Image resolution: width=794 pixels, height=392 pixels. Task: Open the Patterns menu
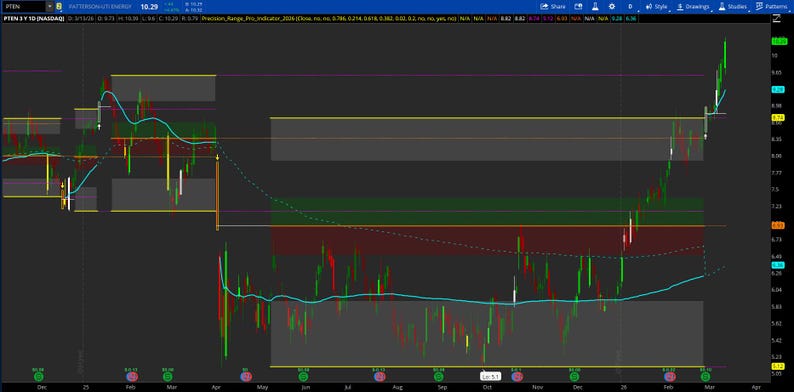[771, 7]
